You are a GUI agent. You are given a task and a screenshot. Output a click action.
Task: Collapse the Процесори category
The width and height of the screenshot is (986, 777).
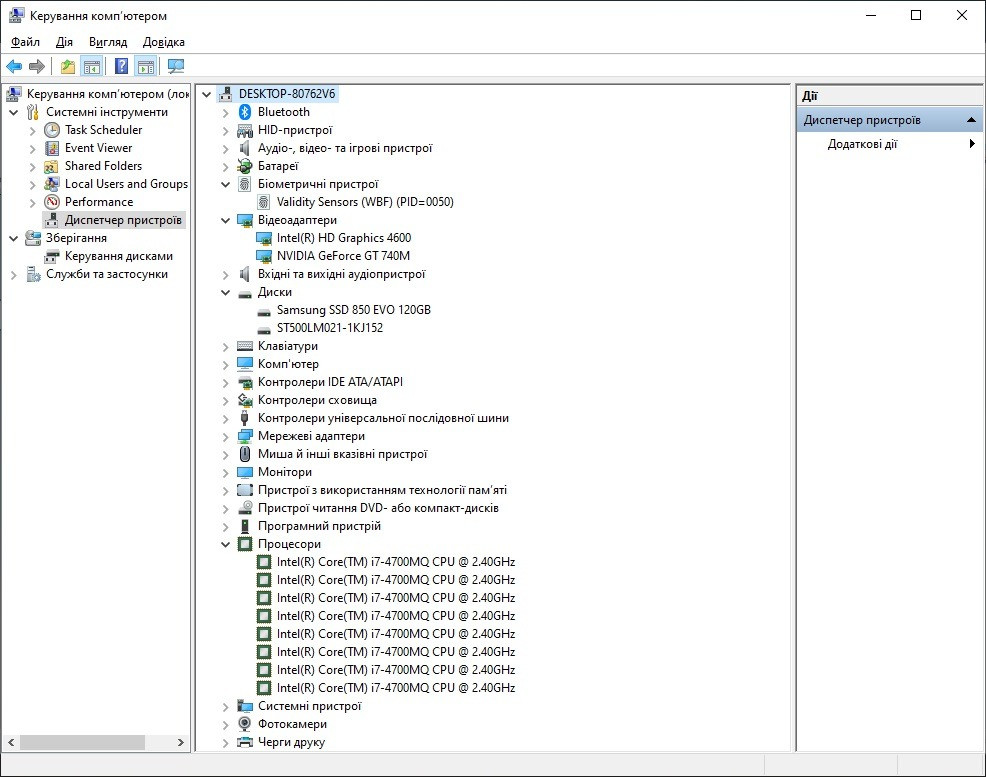(x=226, y=544)
